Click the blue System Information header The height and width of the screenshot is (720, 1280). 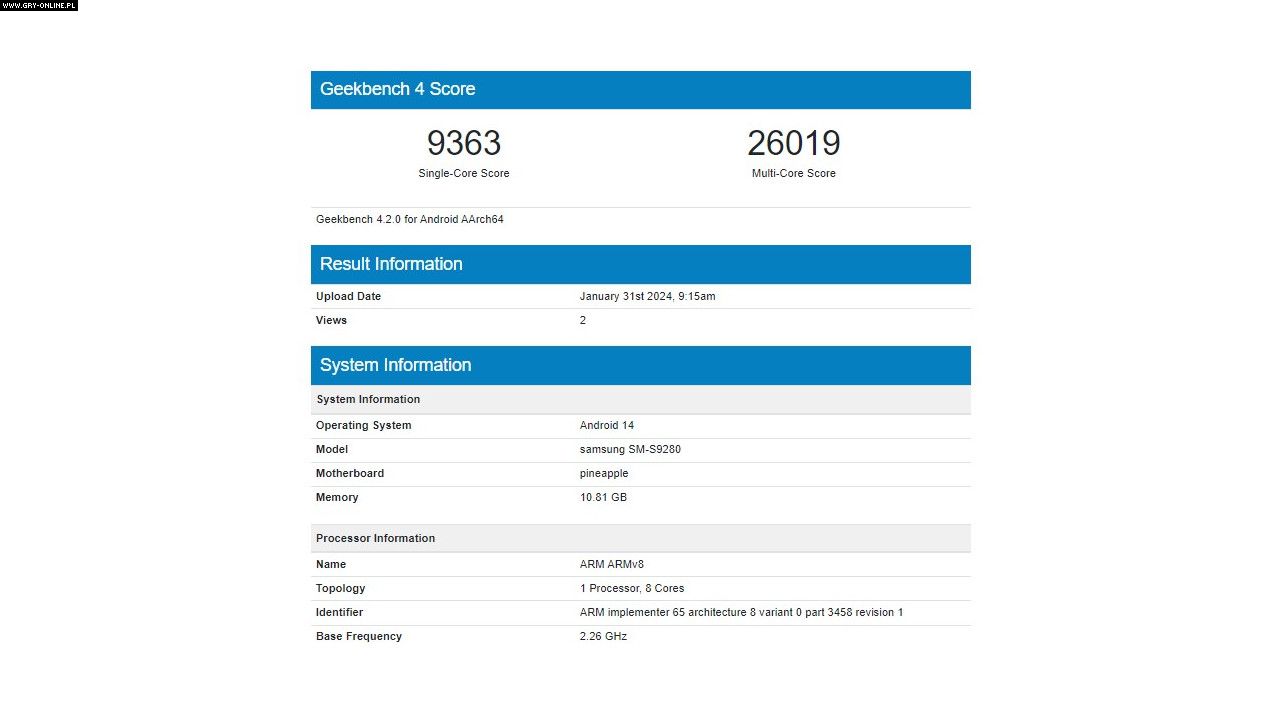tap(395, 365)
